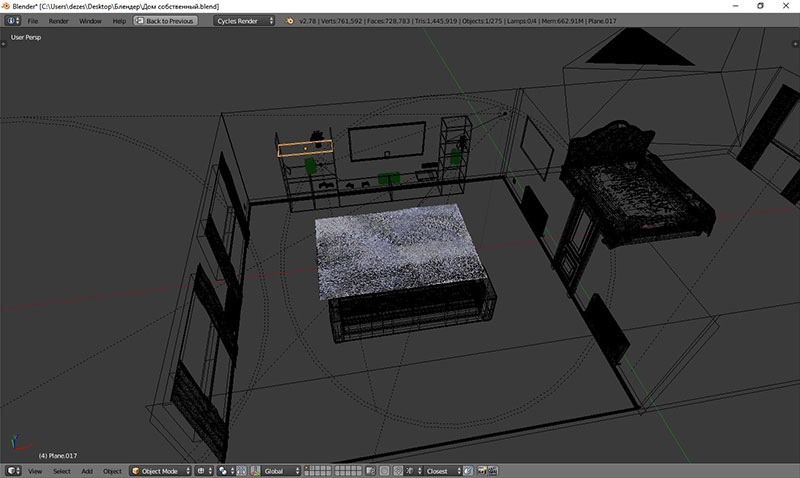
Task: Open the File menu
Action: 33,20
